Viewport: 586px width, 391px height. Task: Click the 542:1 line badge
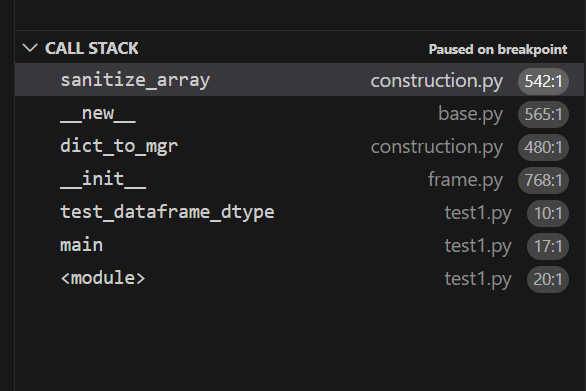click(x=543, y=81)
